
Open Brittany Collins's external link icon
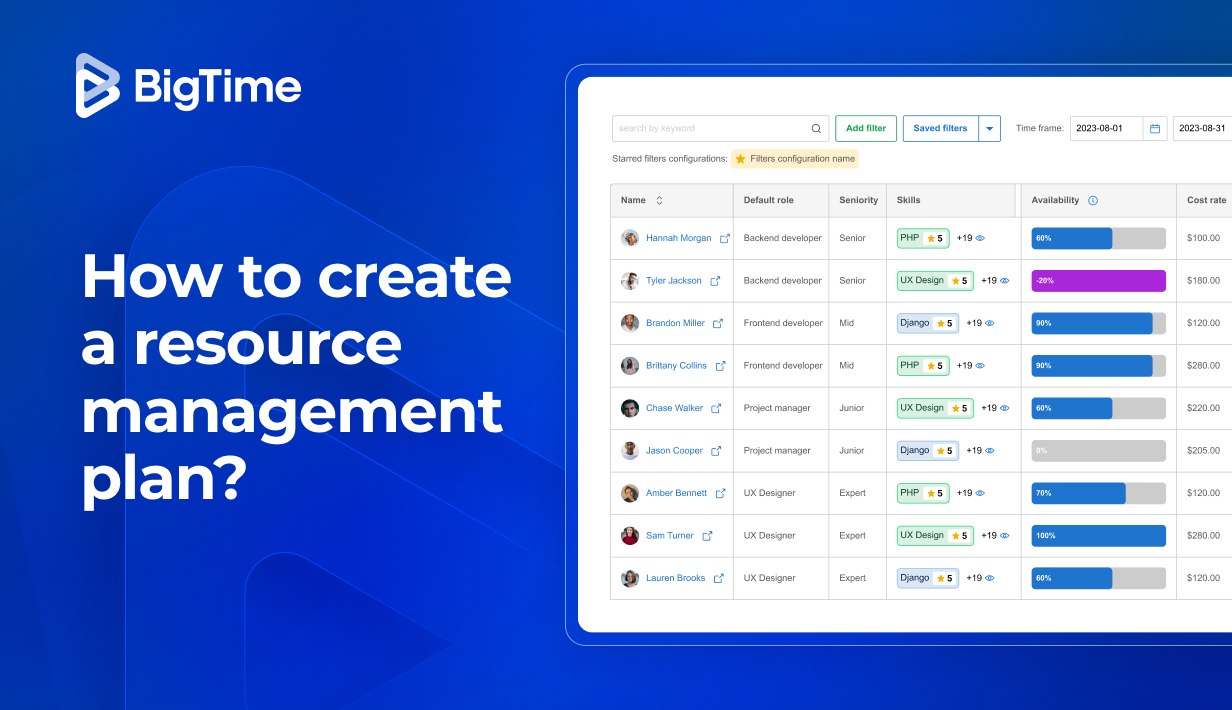[720, 366]
